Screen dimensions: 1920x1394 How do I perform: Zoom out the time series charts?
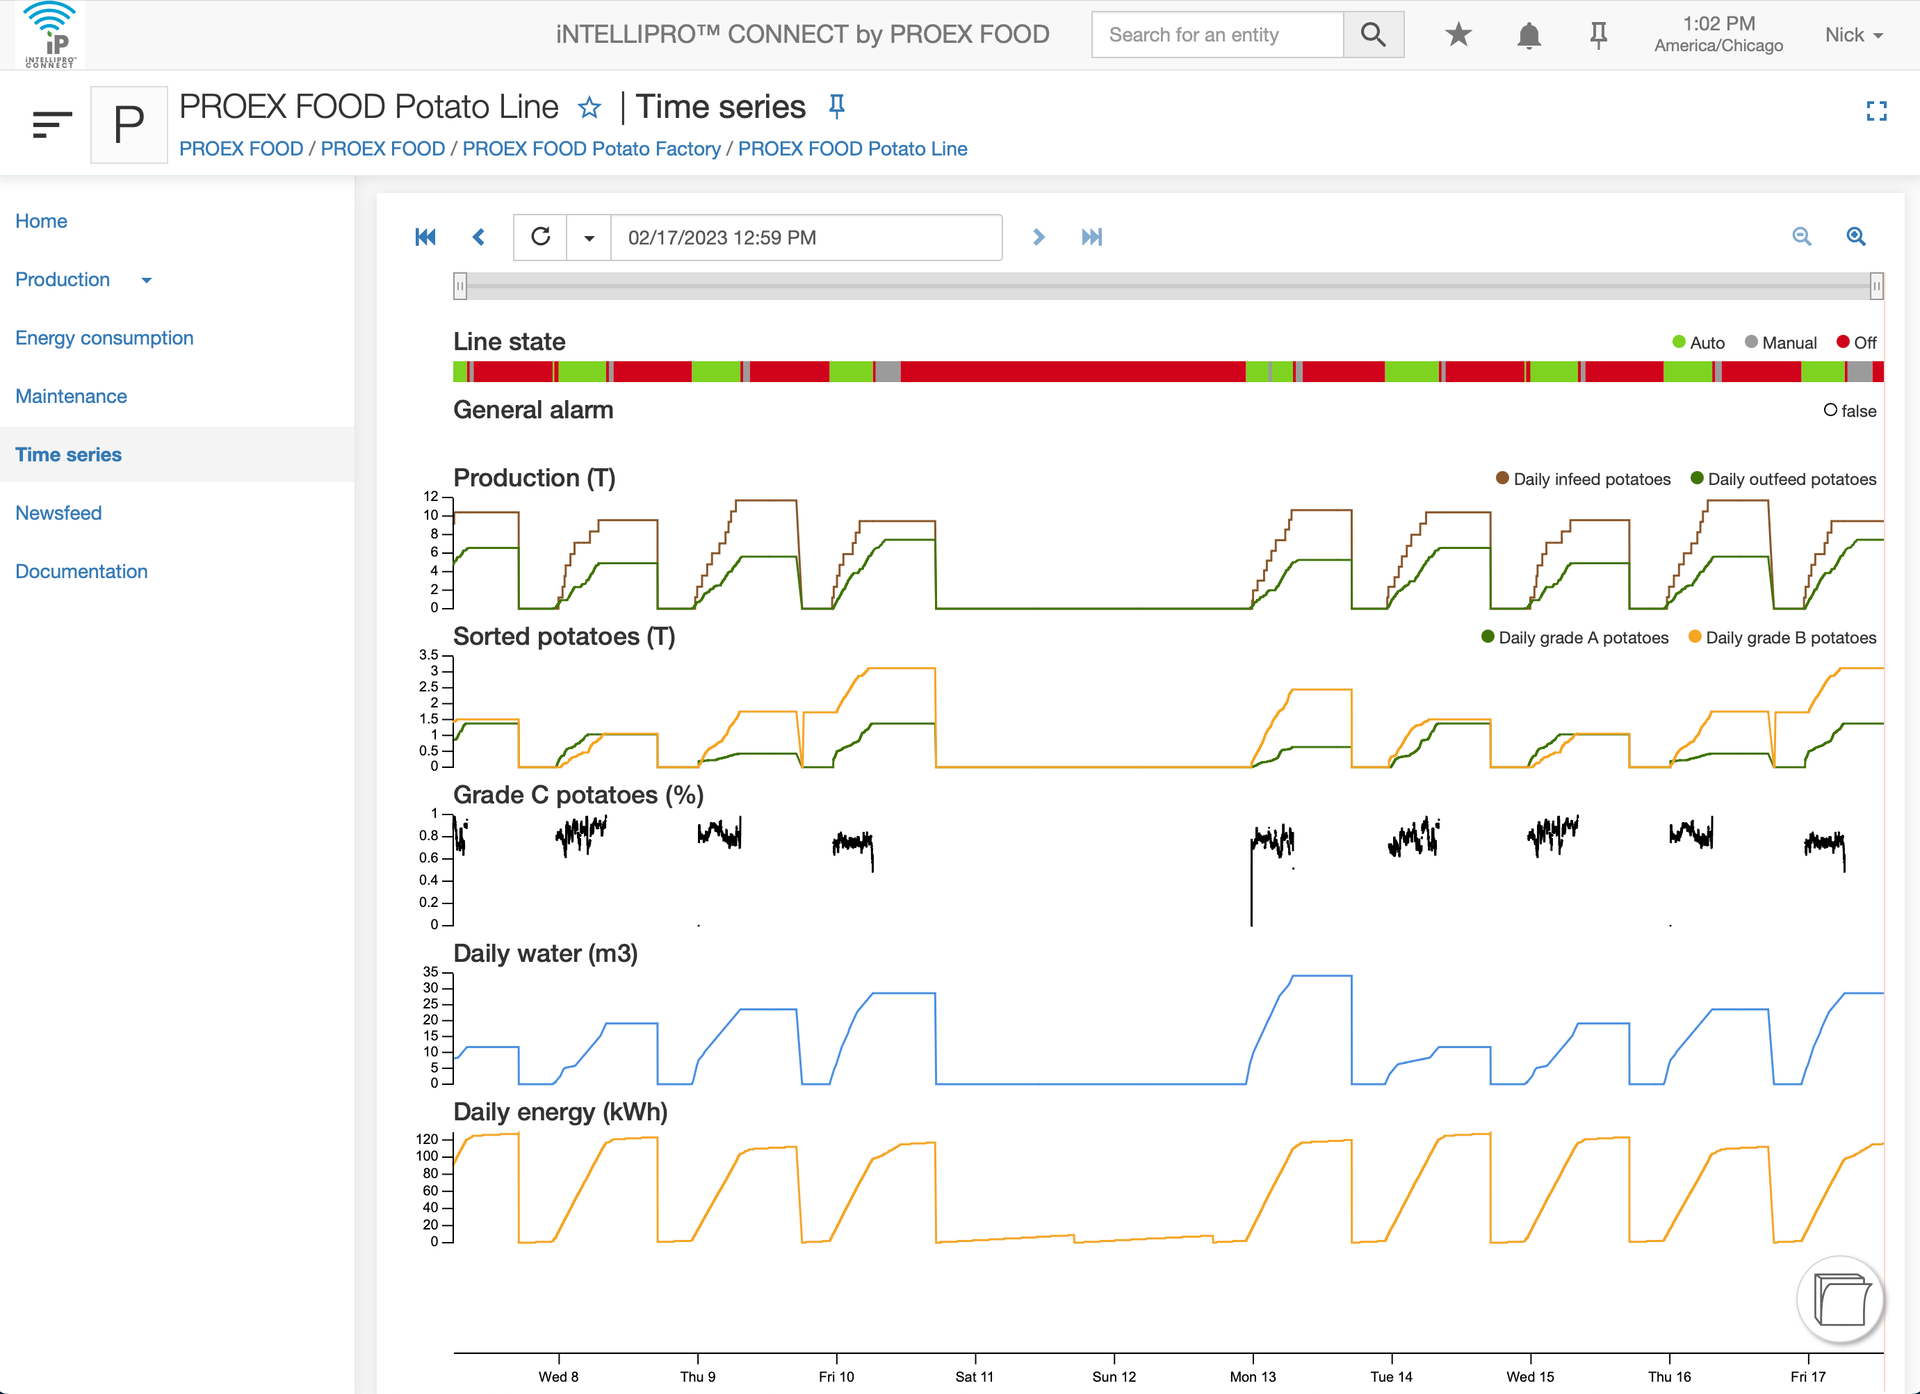(1802, 236)
